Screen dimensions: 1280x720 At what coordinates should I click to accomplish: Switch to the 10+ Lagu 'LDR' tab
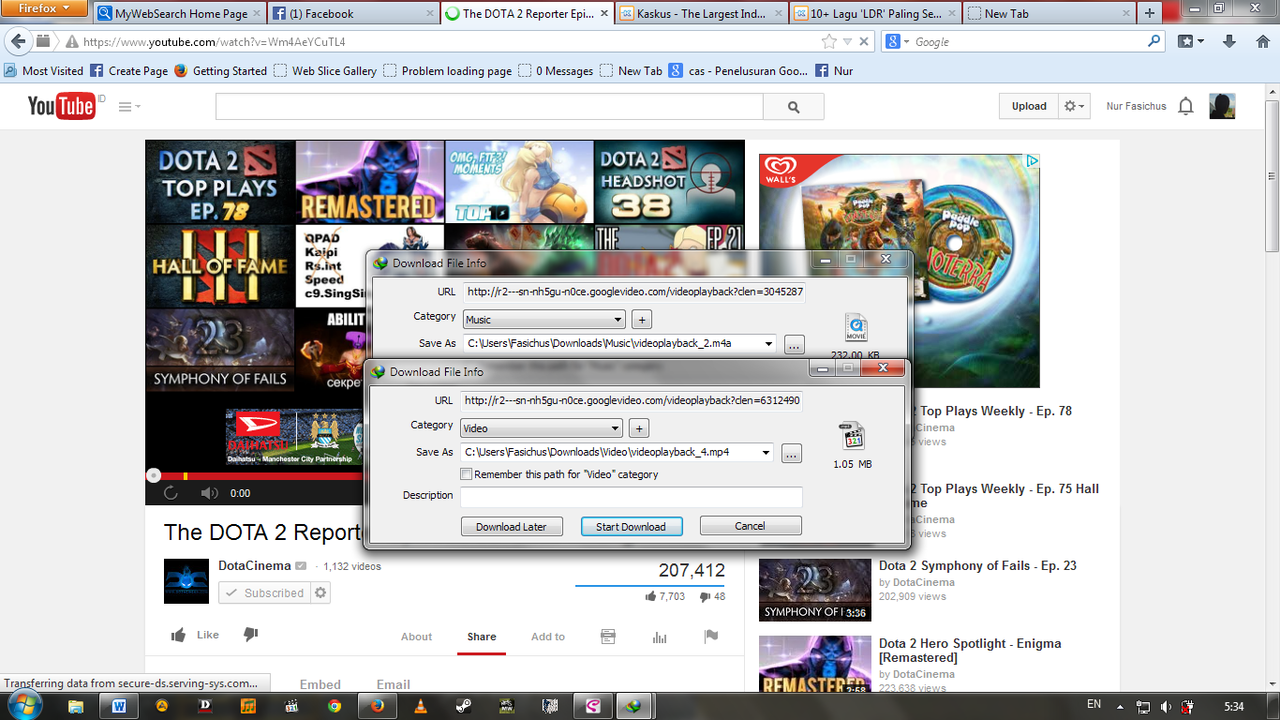pyautogui.click(x=875, y=14)
